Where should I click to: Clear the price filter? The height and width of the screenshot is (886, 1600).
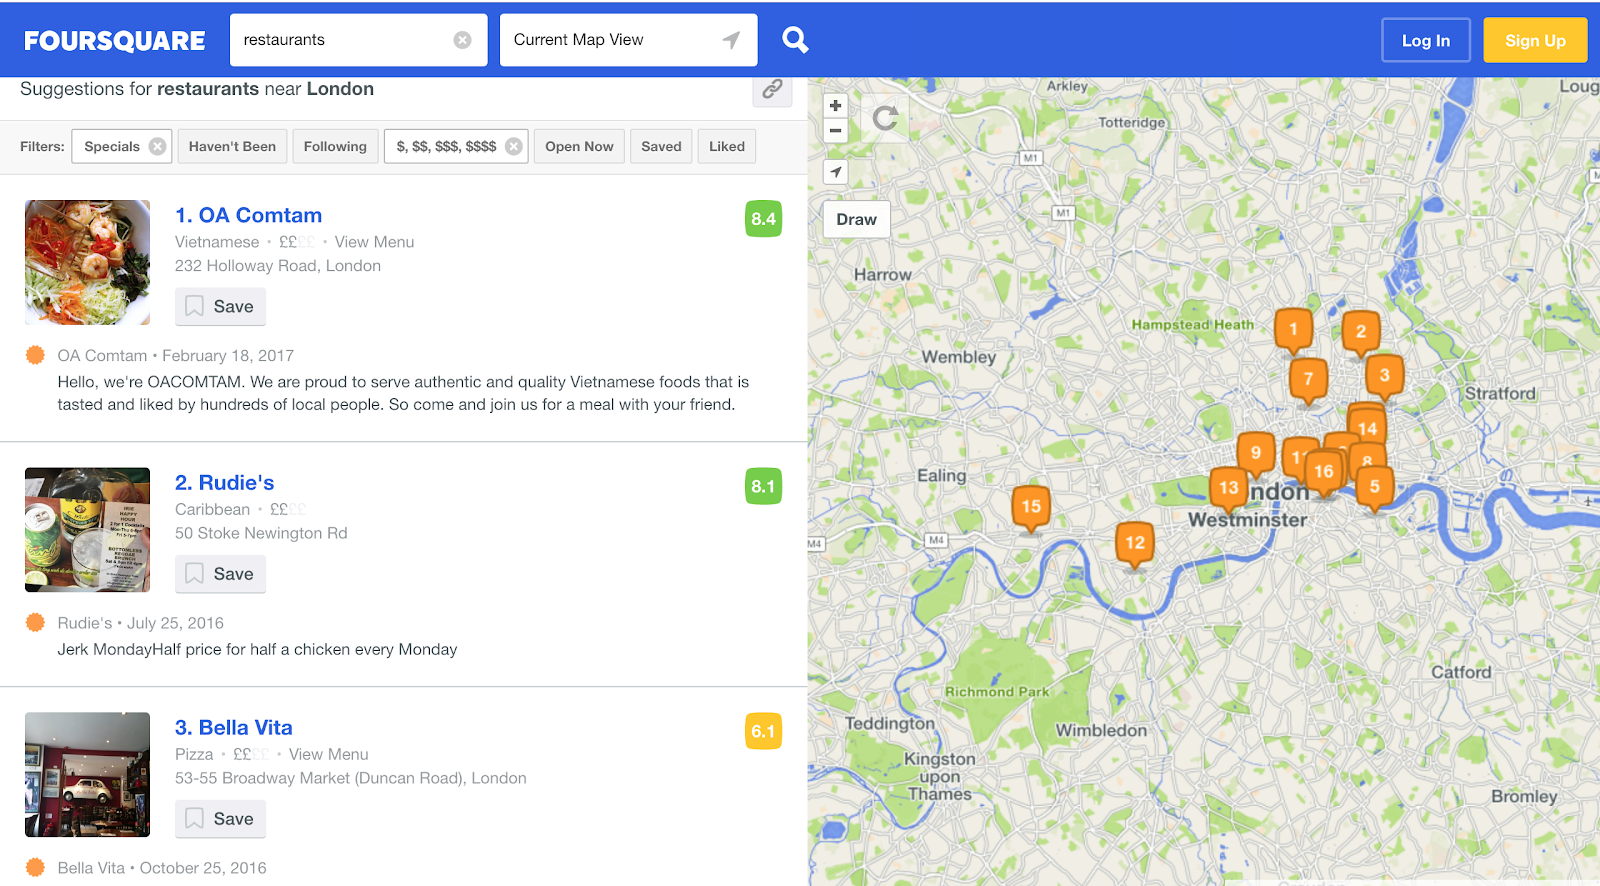pos(513,146)
